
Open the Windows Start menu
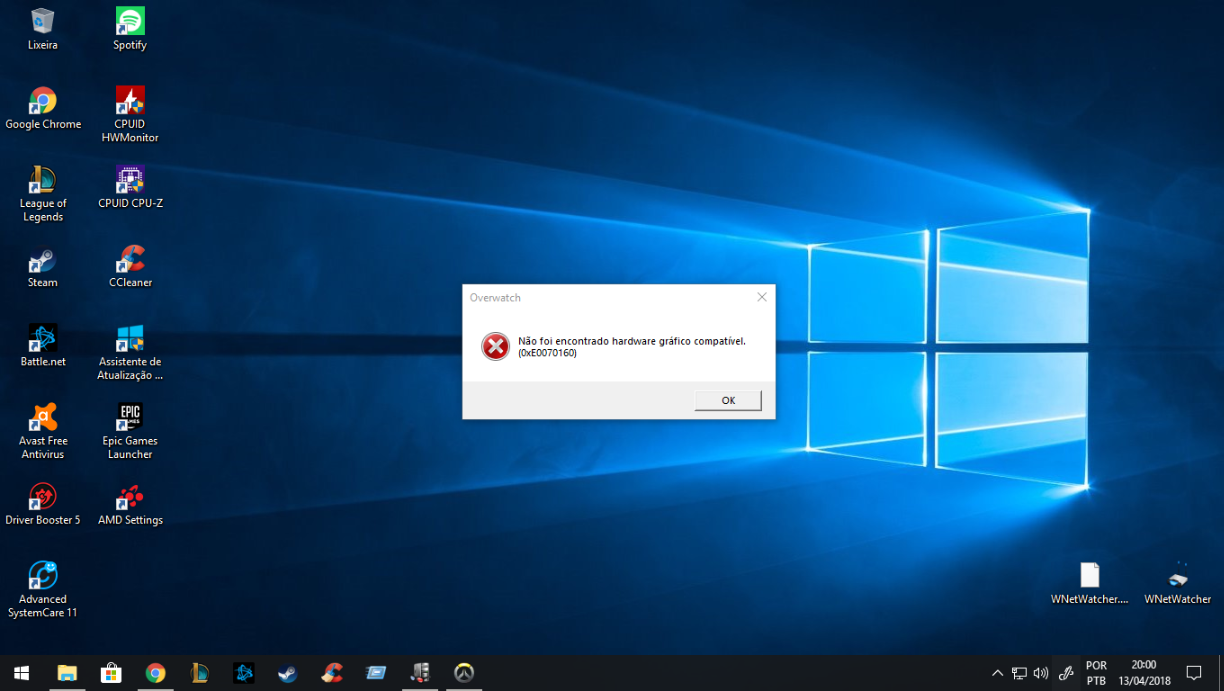(x=21, y=673)
